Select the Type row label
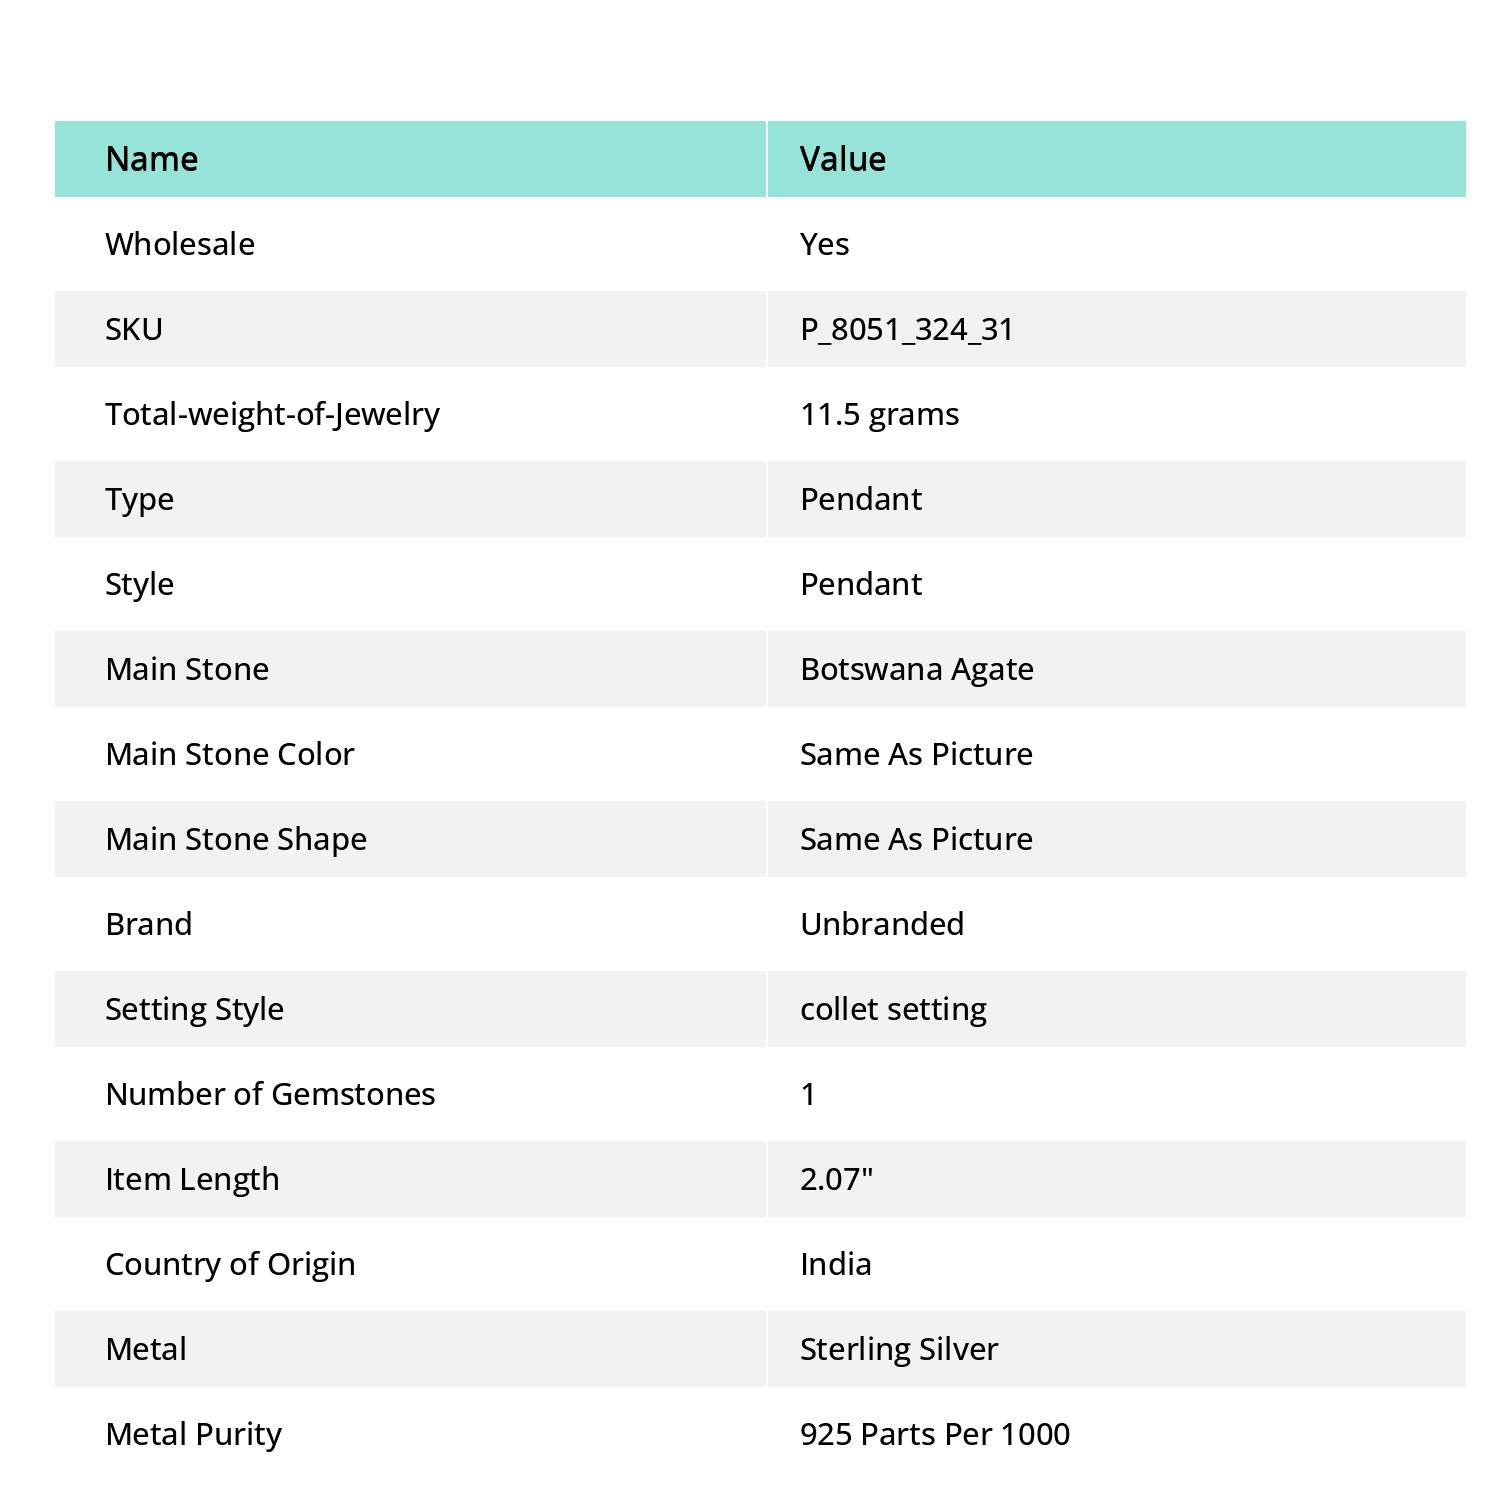Viewport: 1500px width, 1500px height. point(139,499)
